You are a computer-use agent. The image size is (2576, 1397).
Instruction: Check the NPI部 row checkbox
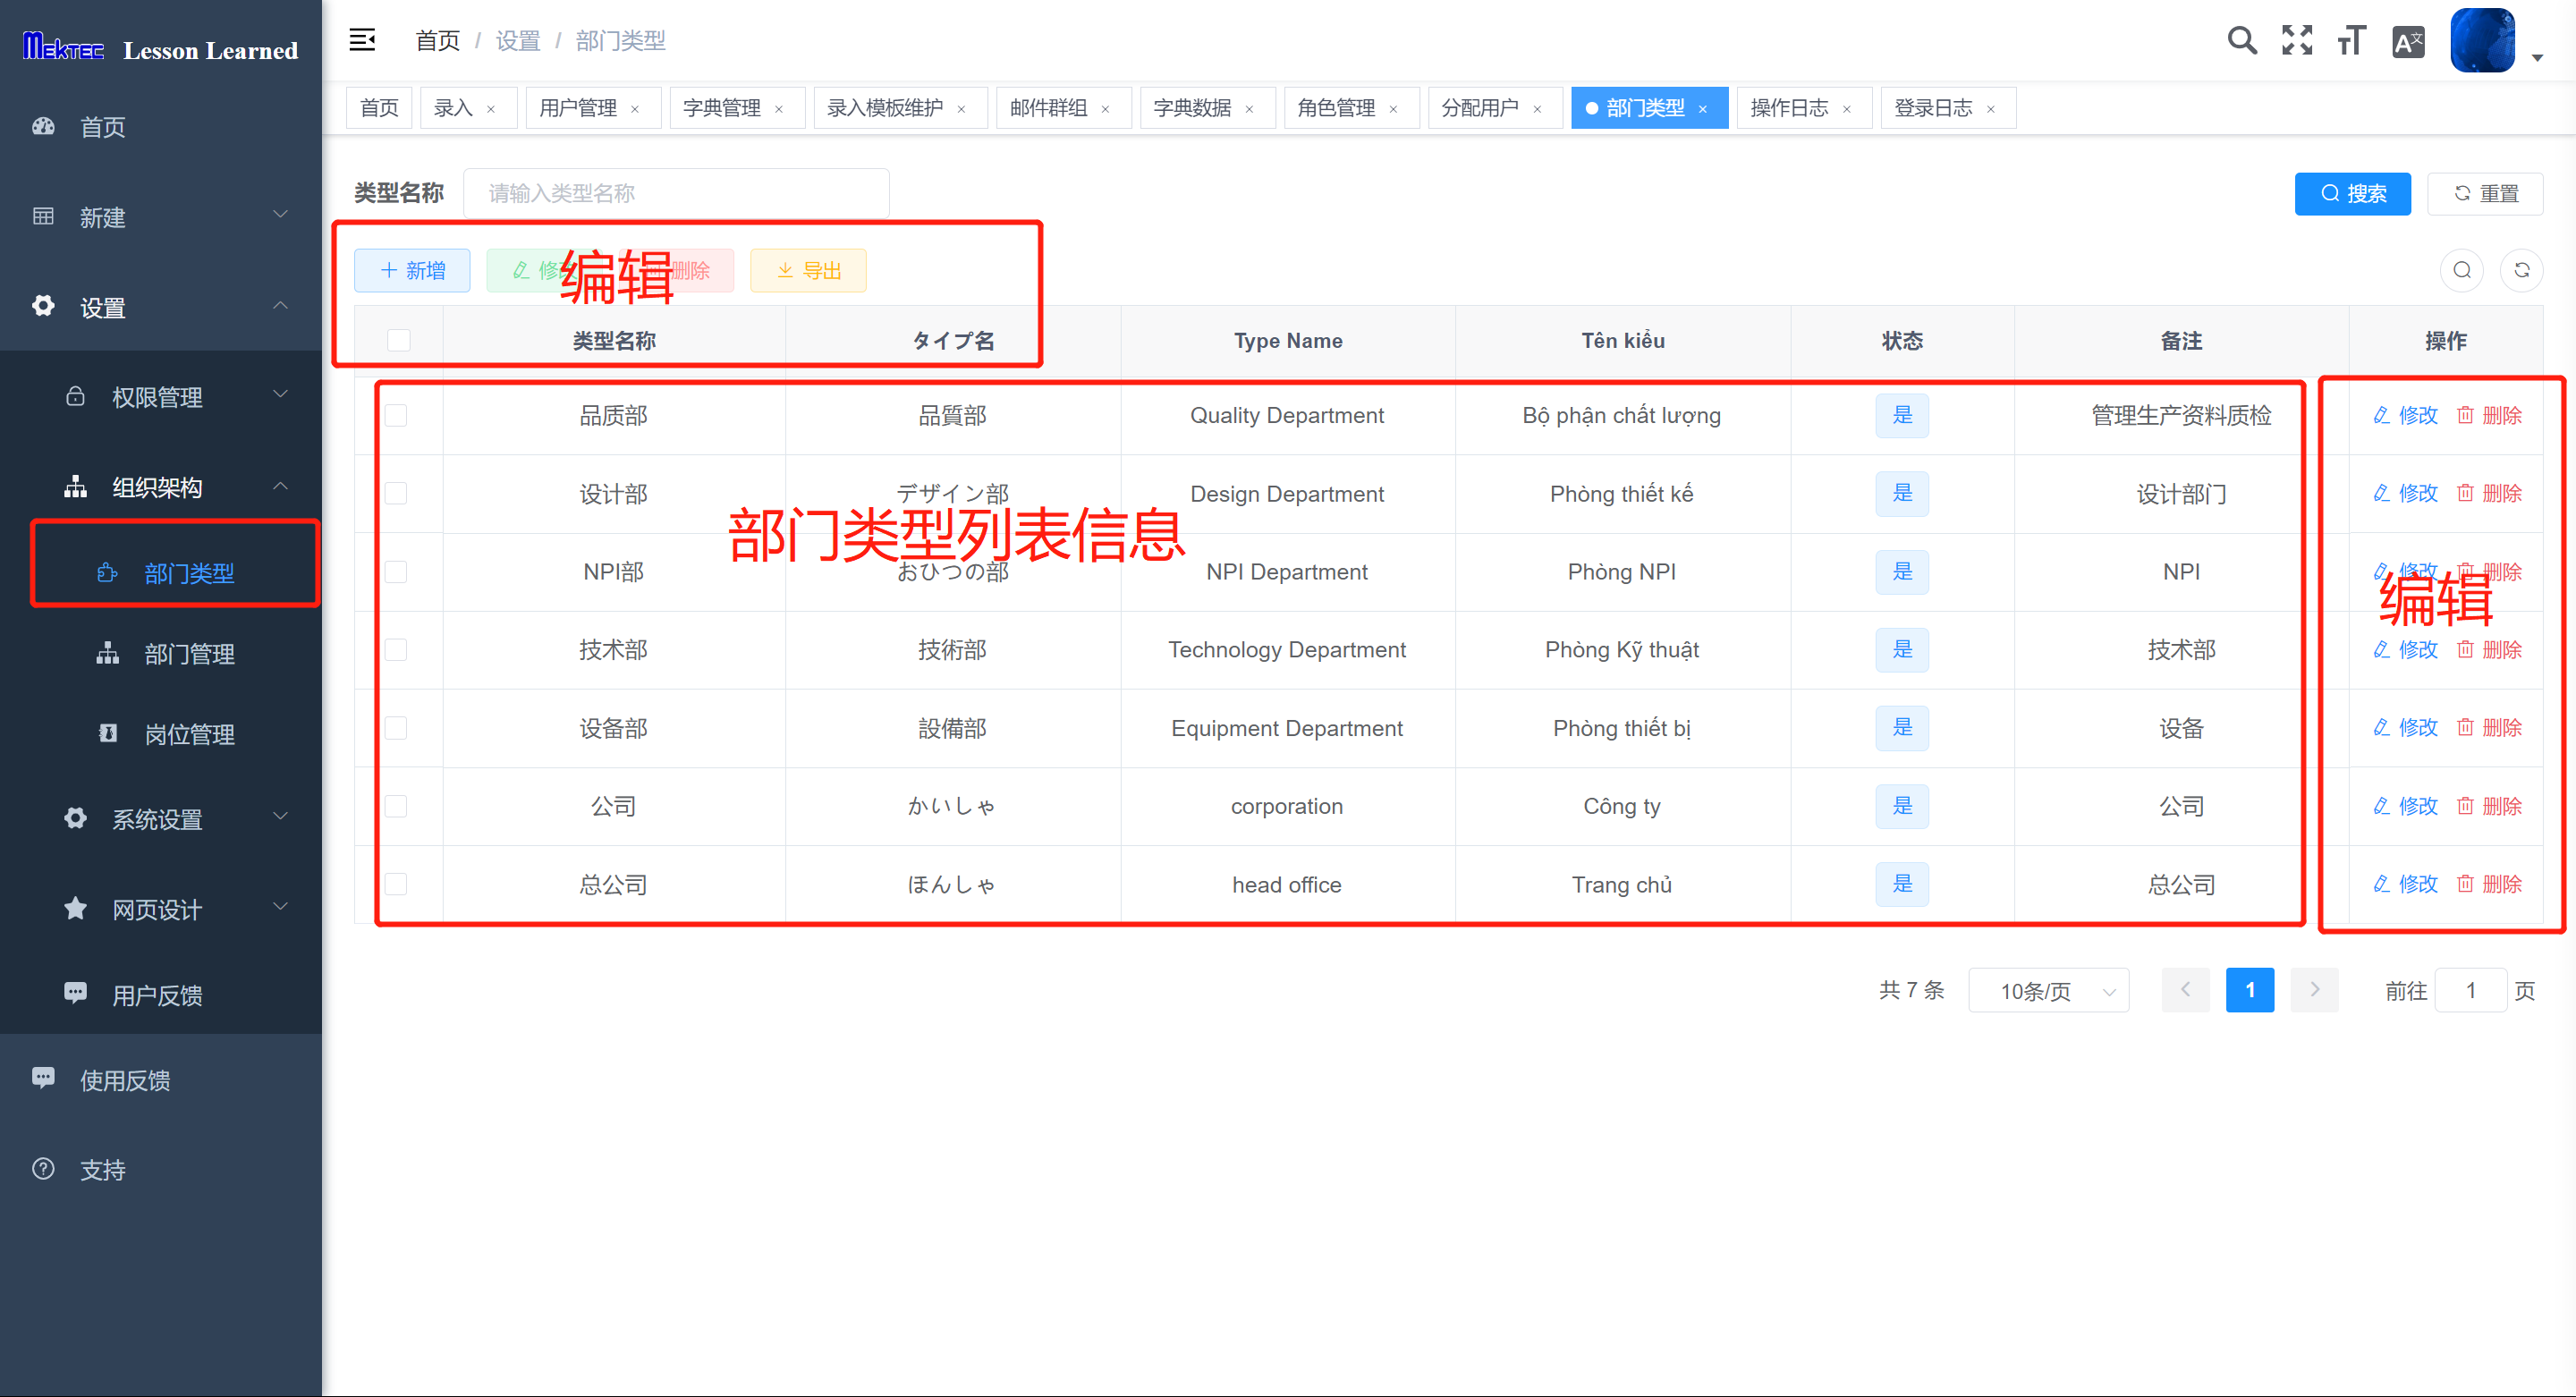click(x=397, y=572)
